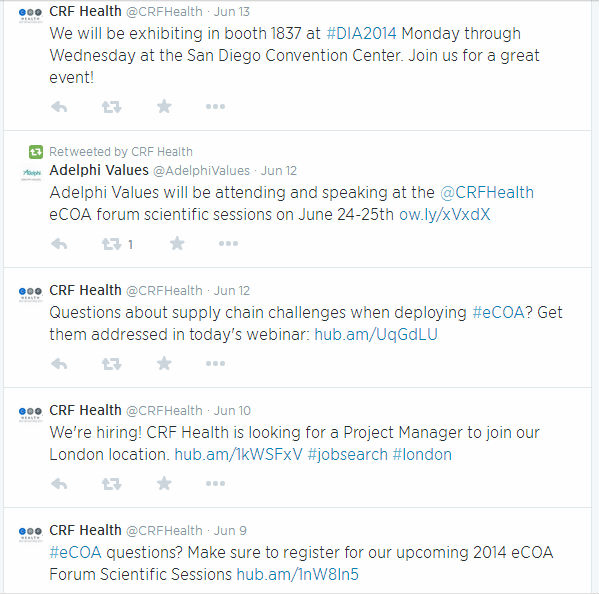Click the #DIA2014 hashtag

coord(361,34)
